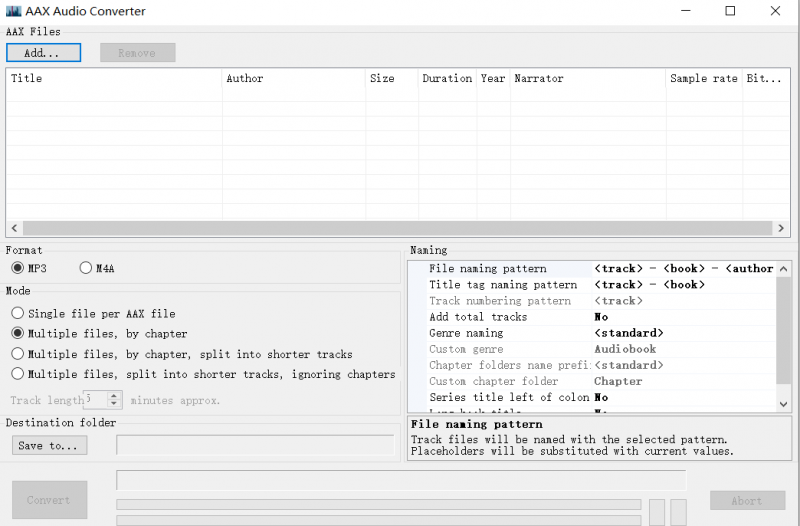Click the Naming grid scroll up arrow
Viewport: 800px width, 526px height.
click(784, 269)
